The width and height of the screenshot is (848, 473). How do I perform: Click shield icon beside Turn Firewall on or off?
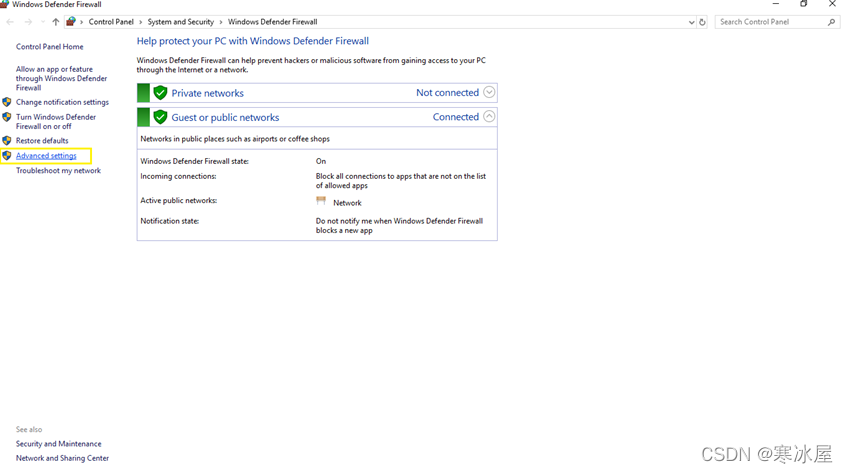pos(7,117)
